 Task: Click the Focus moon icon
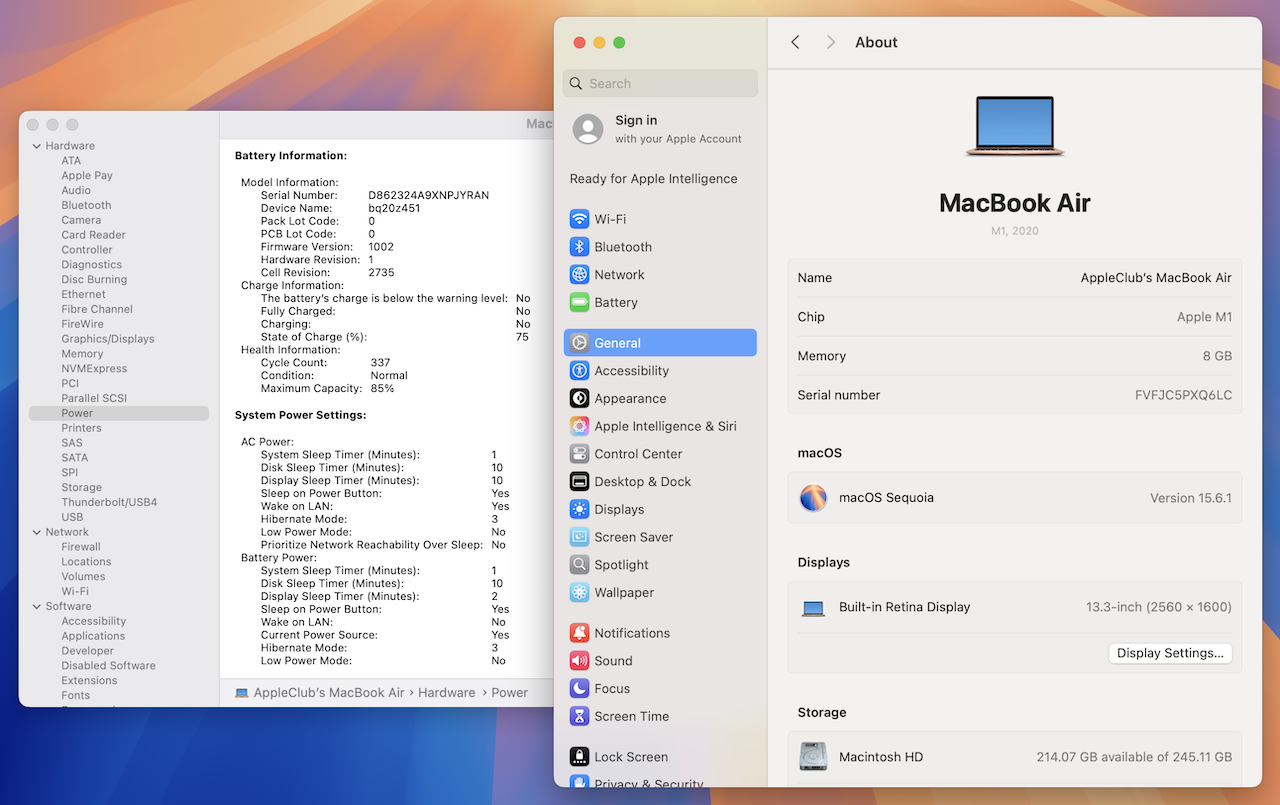(x=579, y=689)
